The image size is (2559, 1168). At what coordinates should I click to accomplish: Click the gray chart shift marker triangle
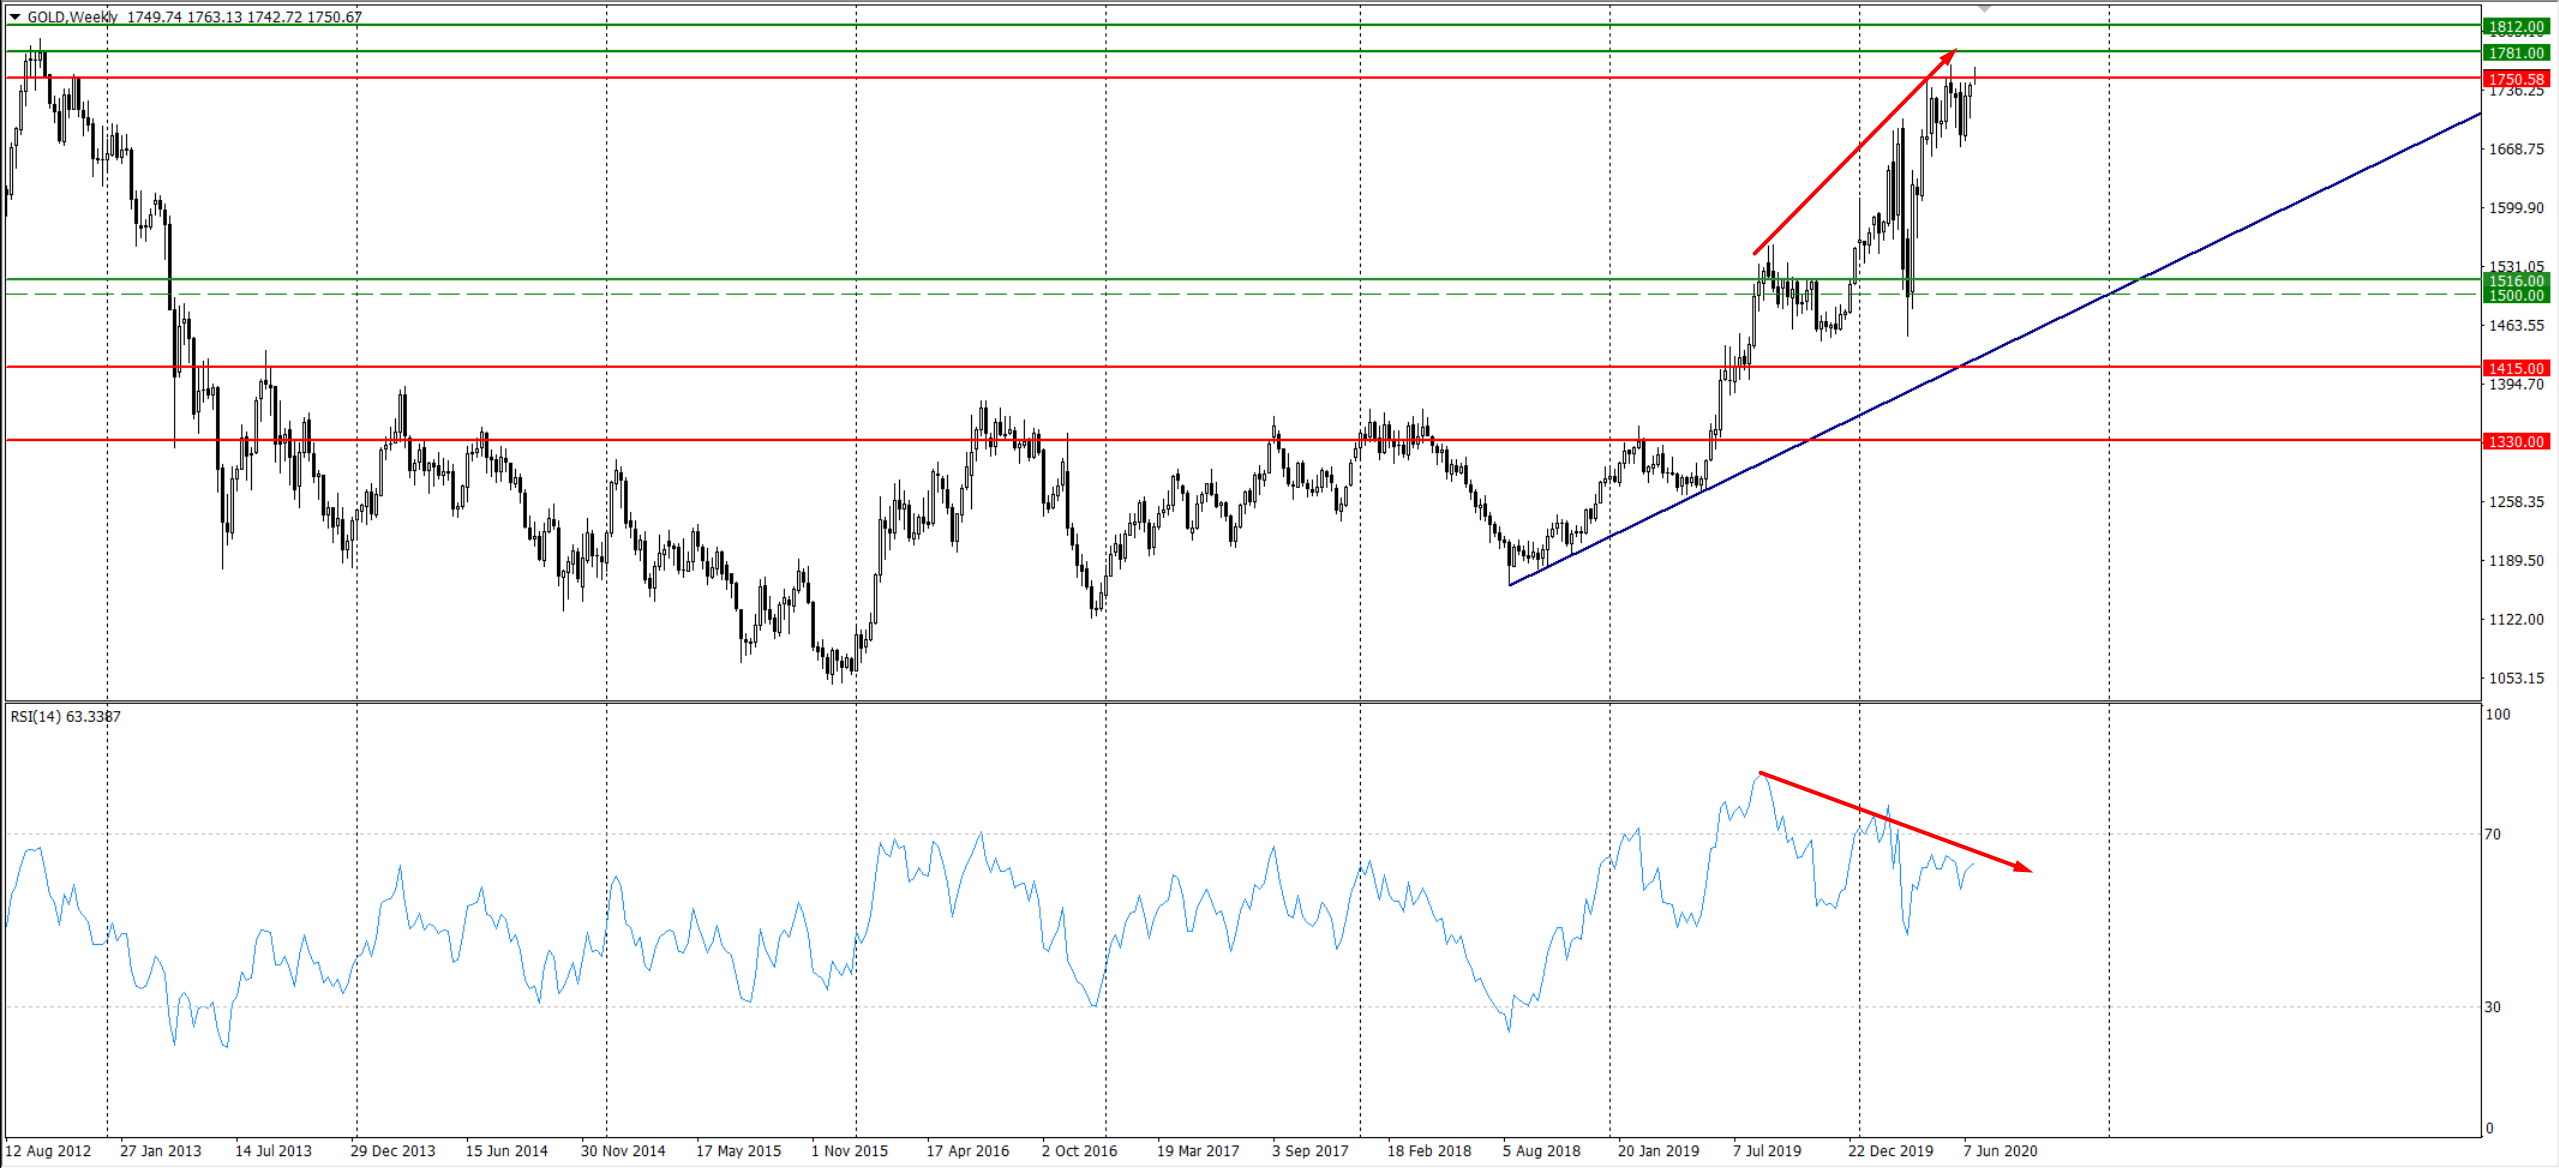click(1984, 9)
